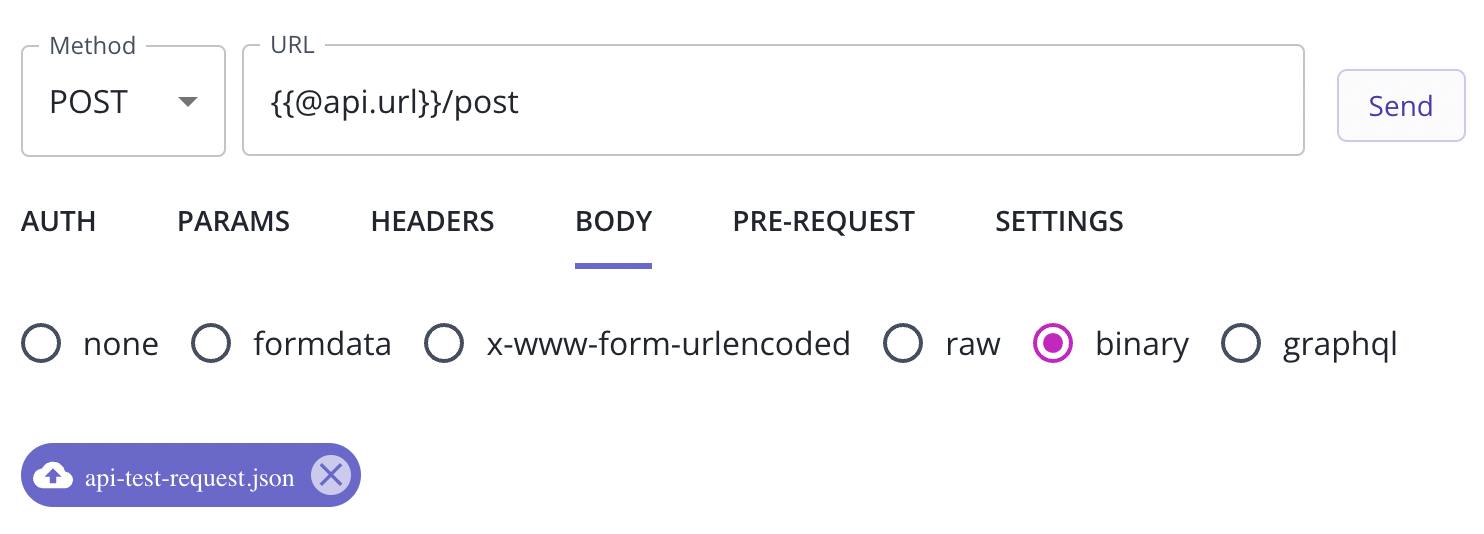Click the binary radio button
Viewport: 1484px width, 534px height.
(1053, 345)
